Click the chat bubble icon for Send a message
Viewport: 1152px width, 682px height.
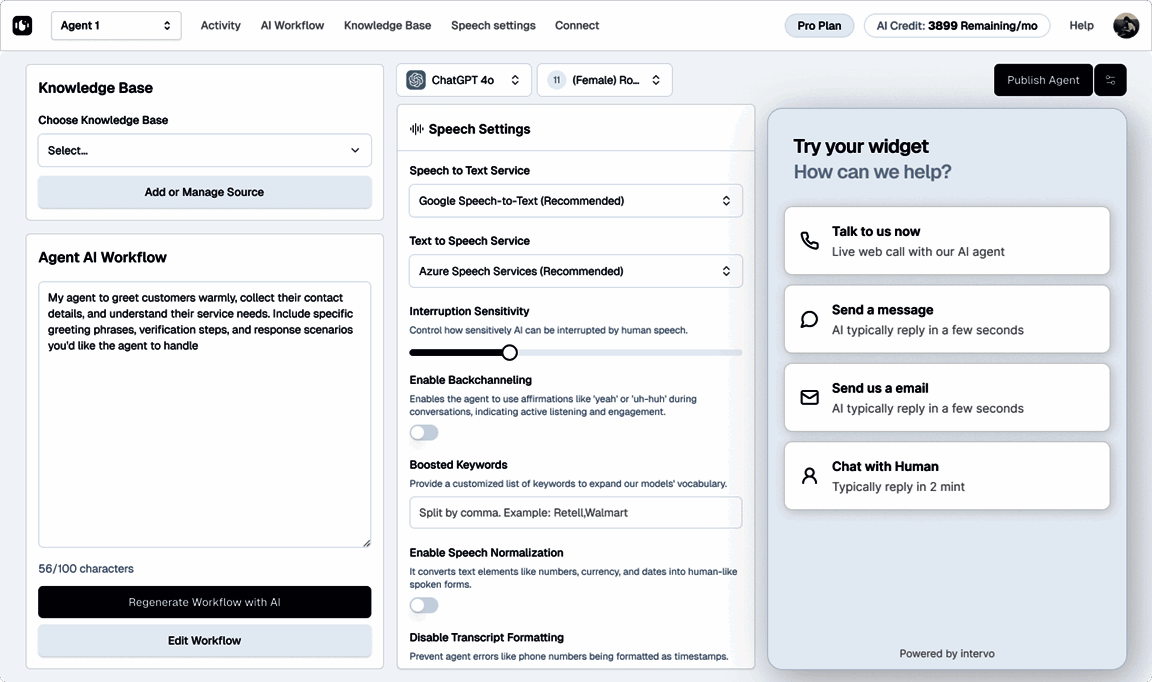810,320
